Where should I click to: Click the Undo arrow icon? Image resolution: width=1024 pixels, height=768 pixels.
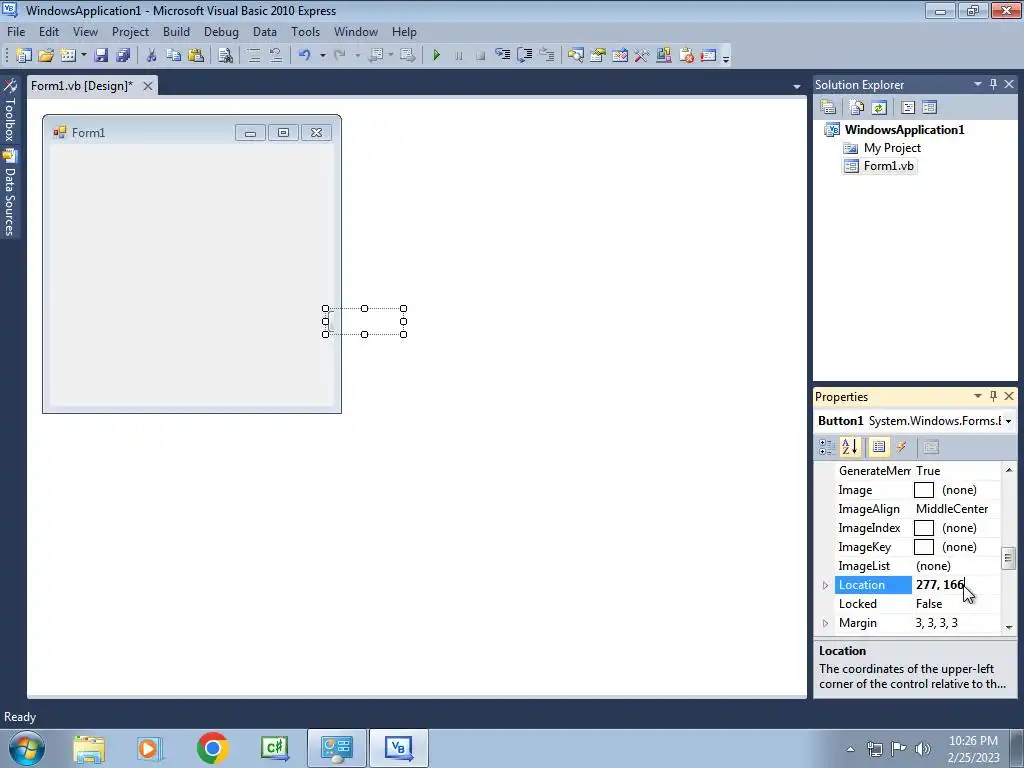click(304, 56)
